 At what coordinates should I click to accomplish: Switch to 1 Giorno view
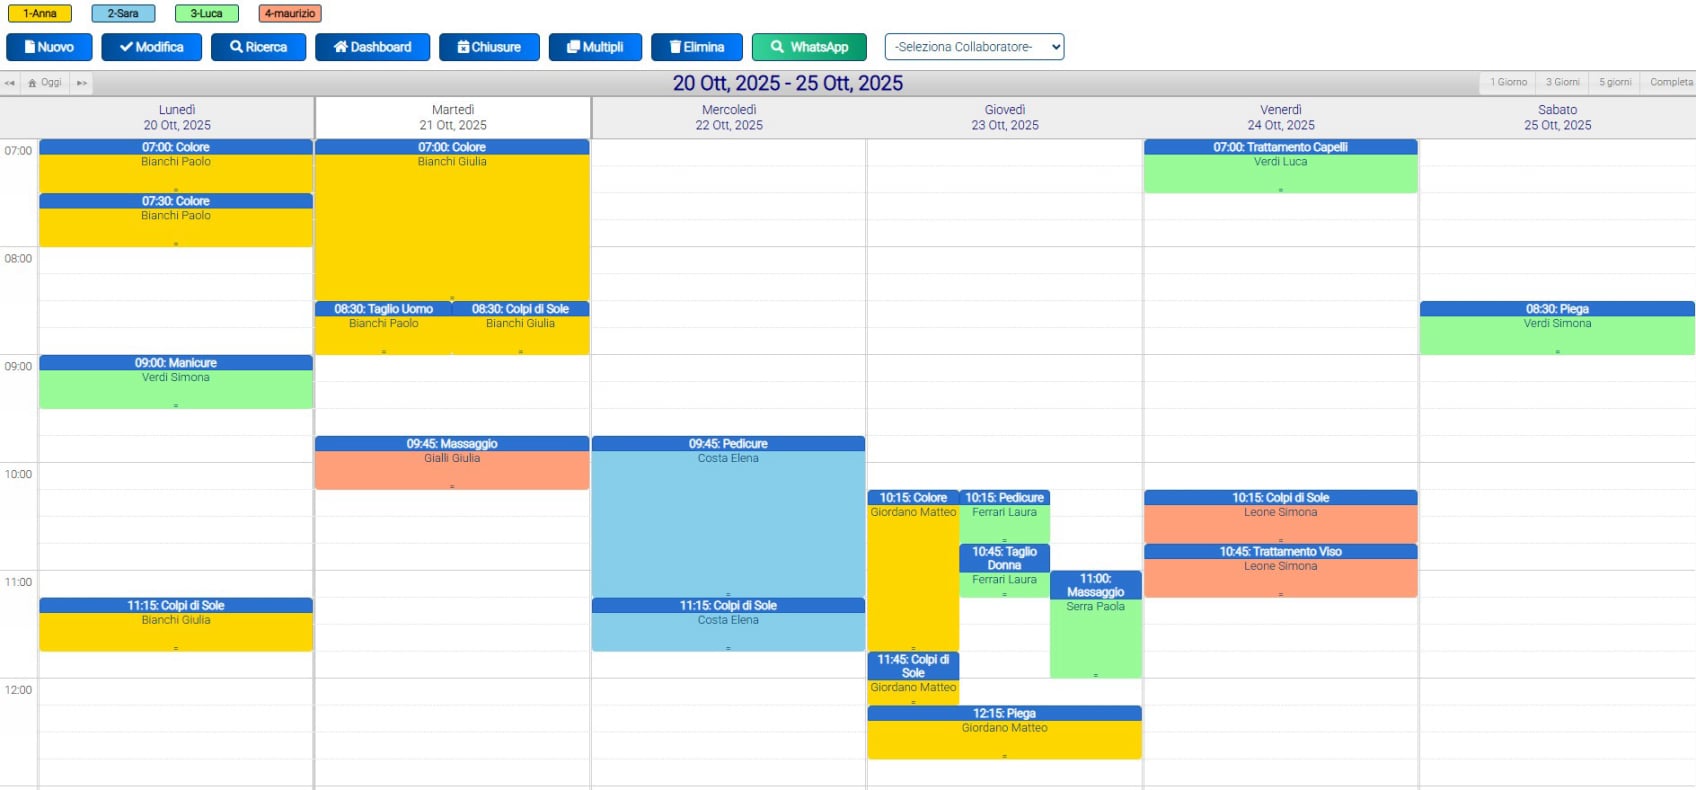(x=1508, y=83)
